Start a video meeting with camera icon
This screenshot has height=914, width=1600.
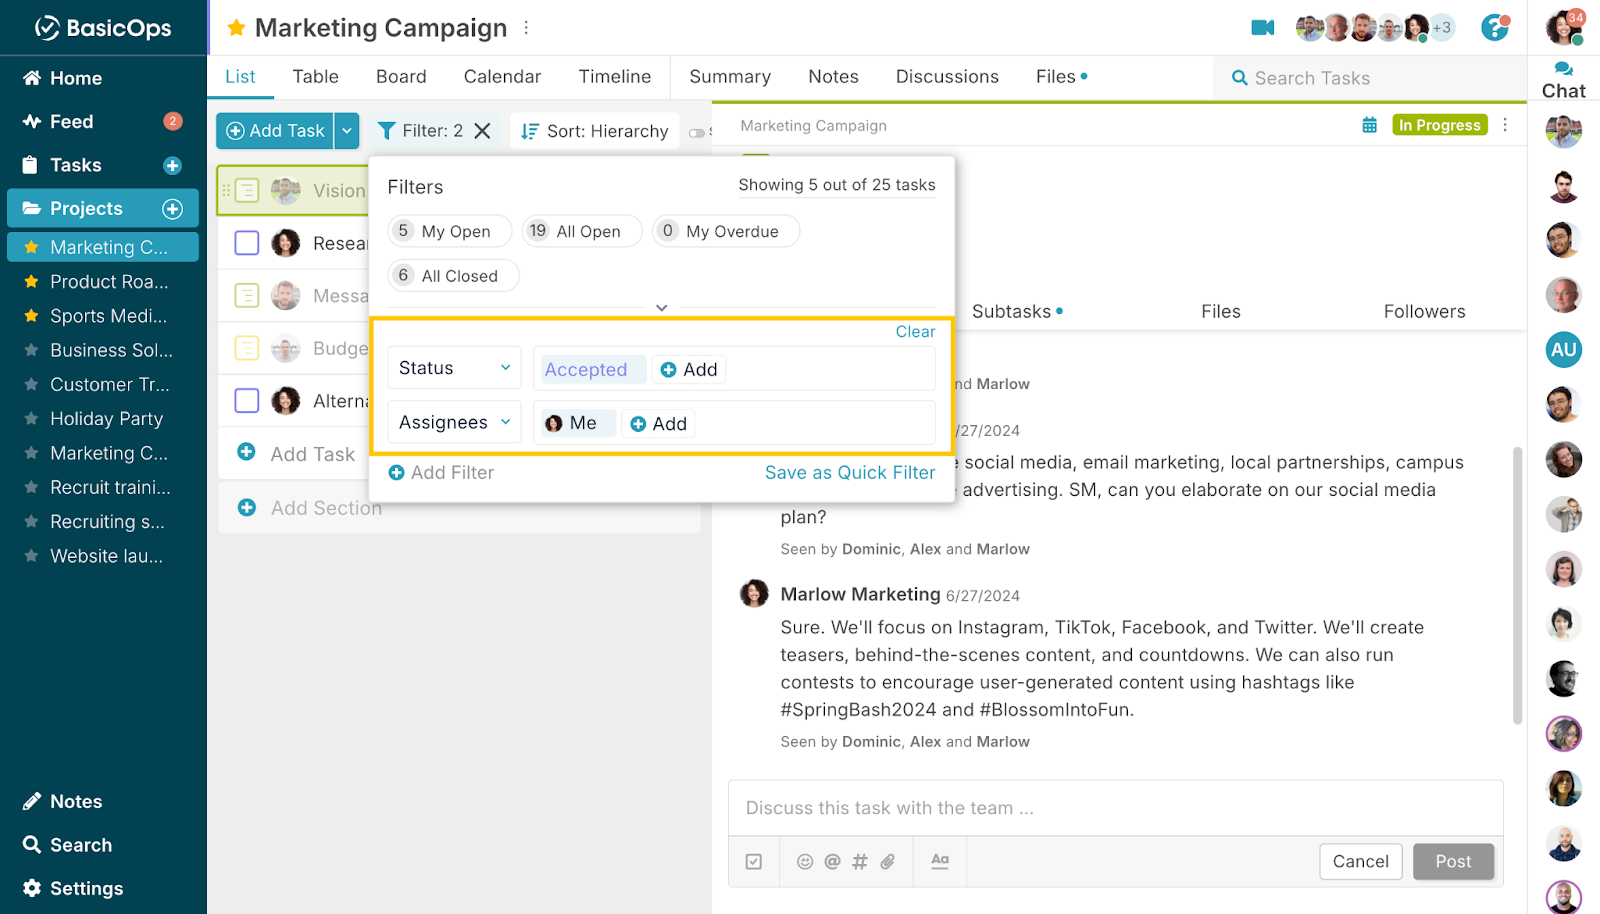(x=1262, y=28)
